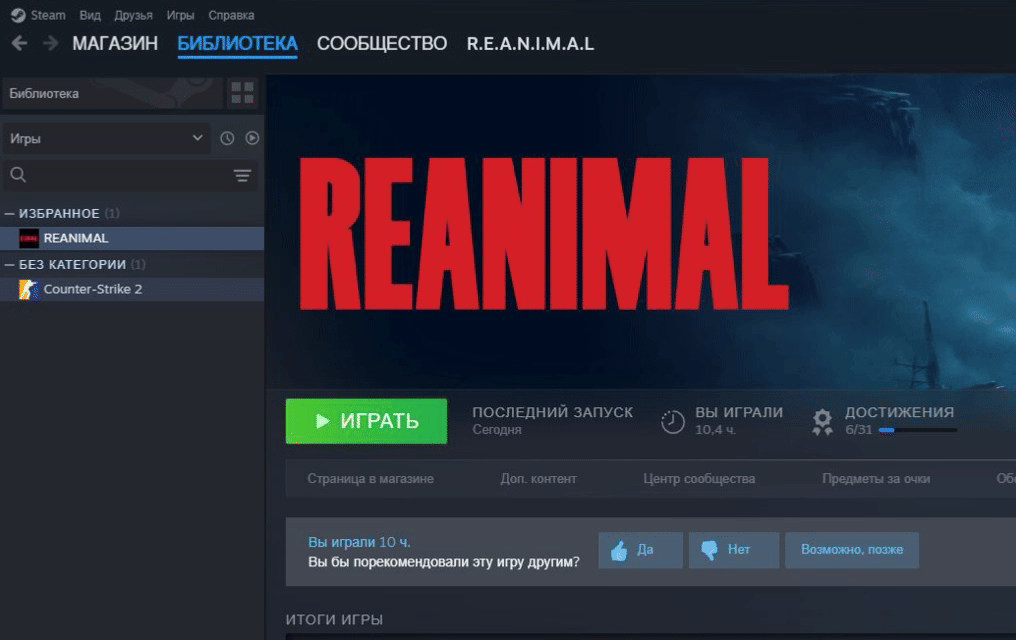Viewport: 1016px width, 640px height.
Task: Open the МАГАЗИН tab
Action: 115,43
